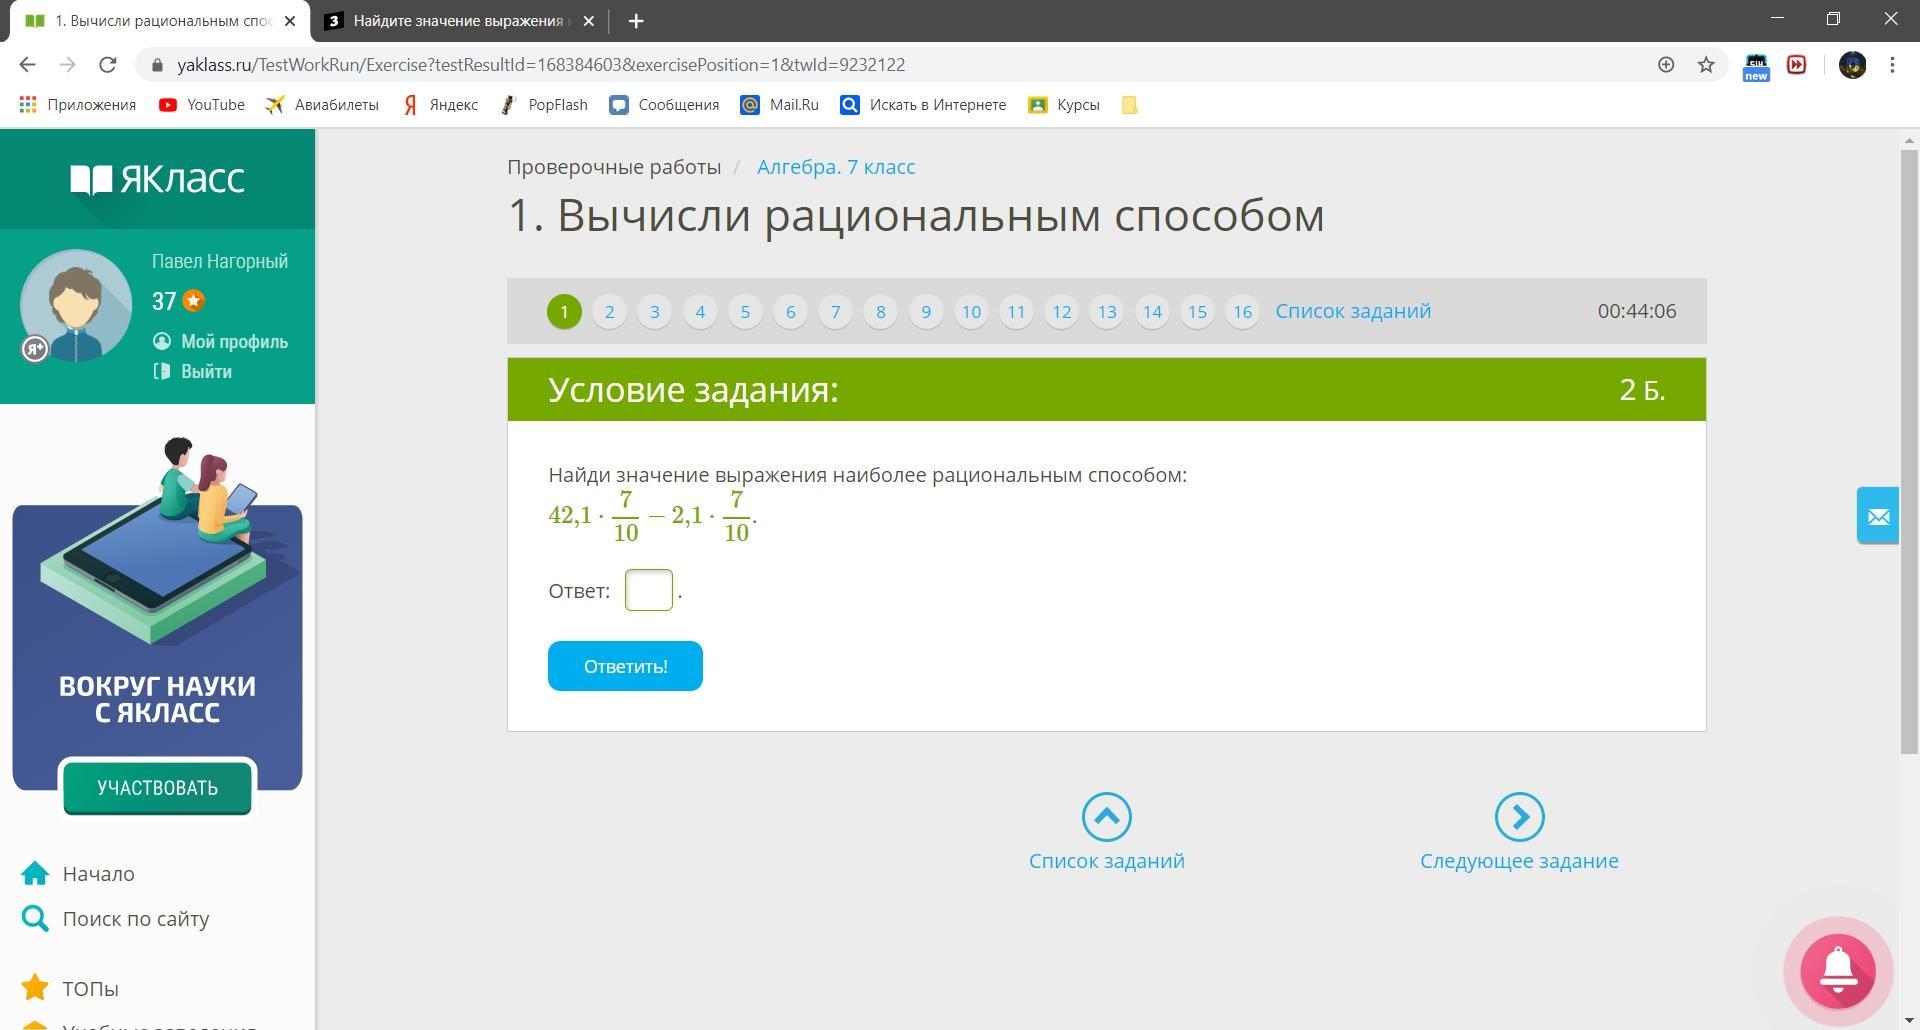
Task: Click the next-arrow Следующее задание circle icon
Action: coord(1520,817)
